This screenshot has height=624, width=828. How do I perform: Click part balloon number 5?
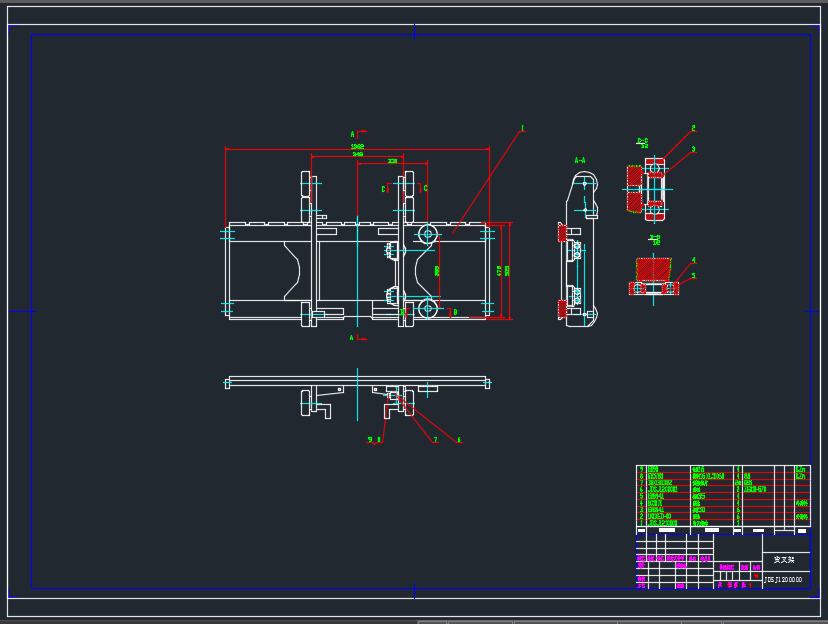pos(693,276)
